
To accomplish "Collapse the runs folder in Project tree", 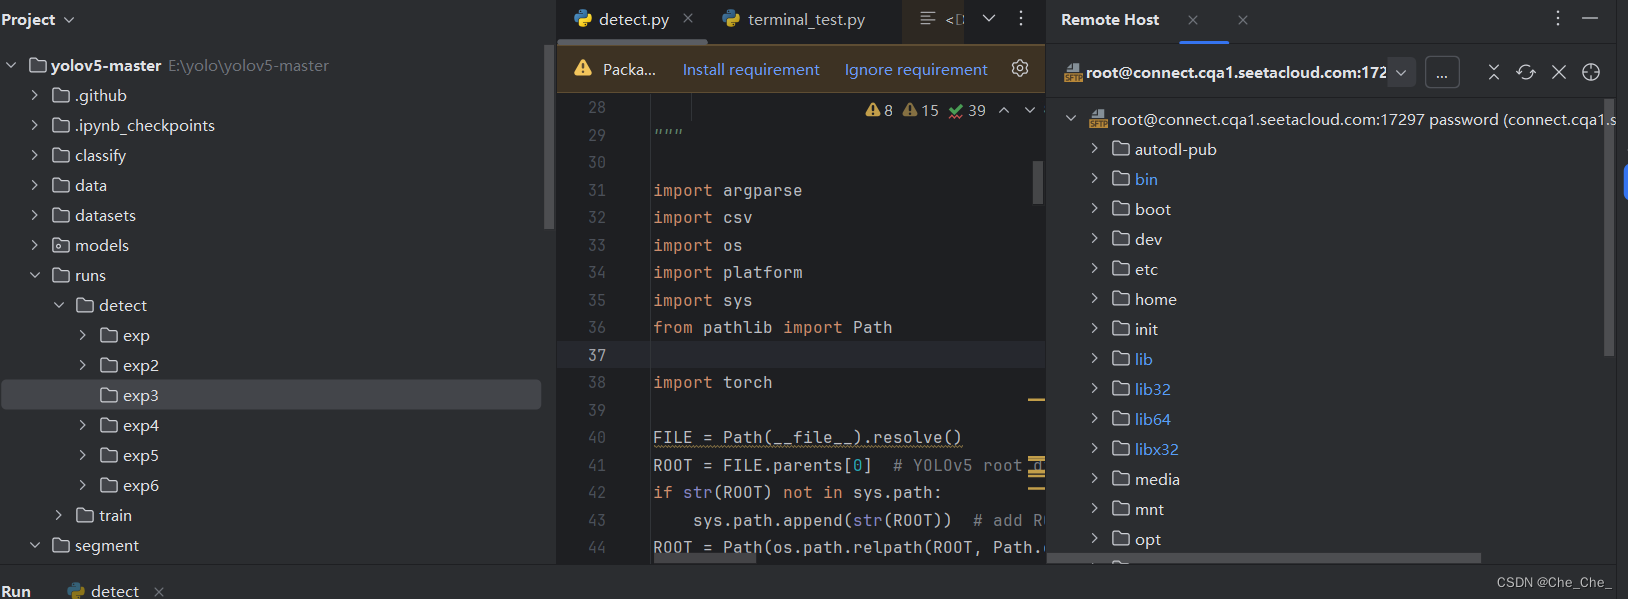I will pyautogui.click(x=35, y=275).
